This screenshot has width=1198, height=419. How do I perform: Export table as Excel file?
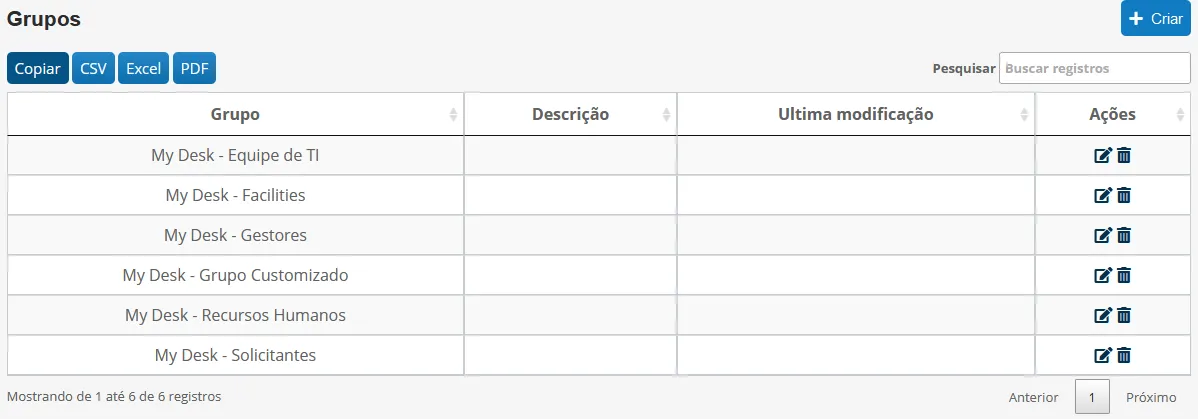pos(144,68)
